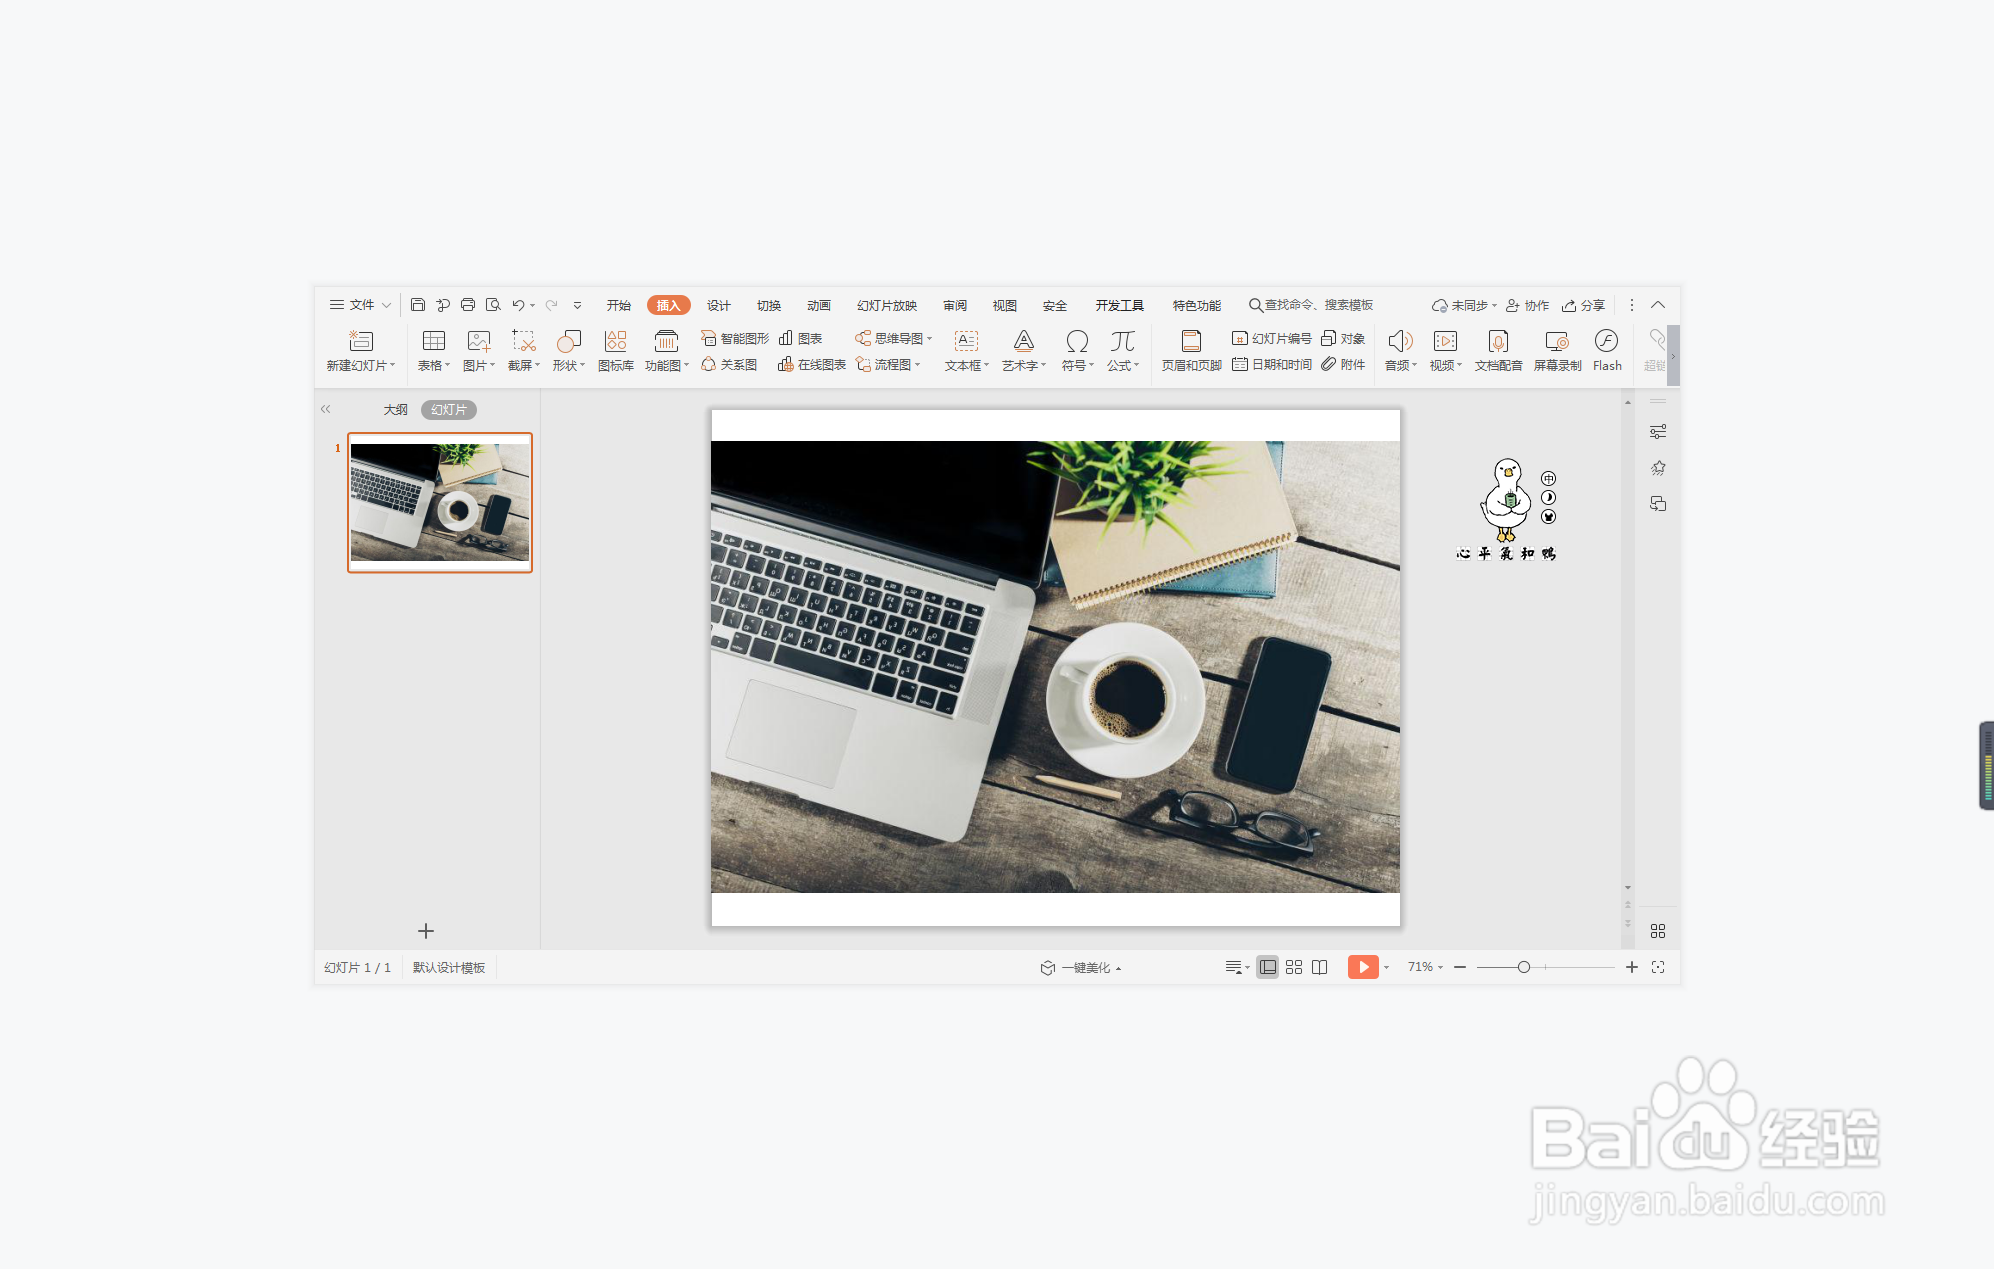
Task: Expand the 文件 file menu
Action: (360, 305)
